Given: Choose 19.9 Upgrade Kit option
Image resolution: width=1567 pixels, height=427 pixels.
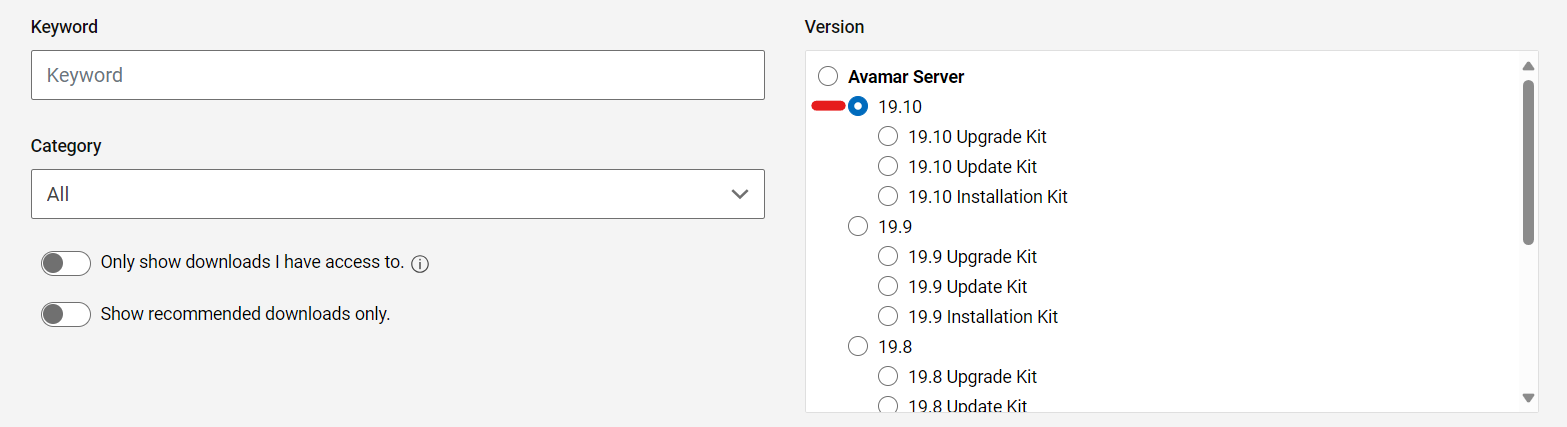Looking at the screenshot, I should coord(888,256).
